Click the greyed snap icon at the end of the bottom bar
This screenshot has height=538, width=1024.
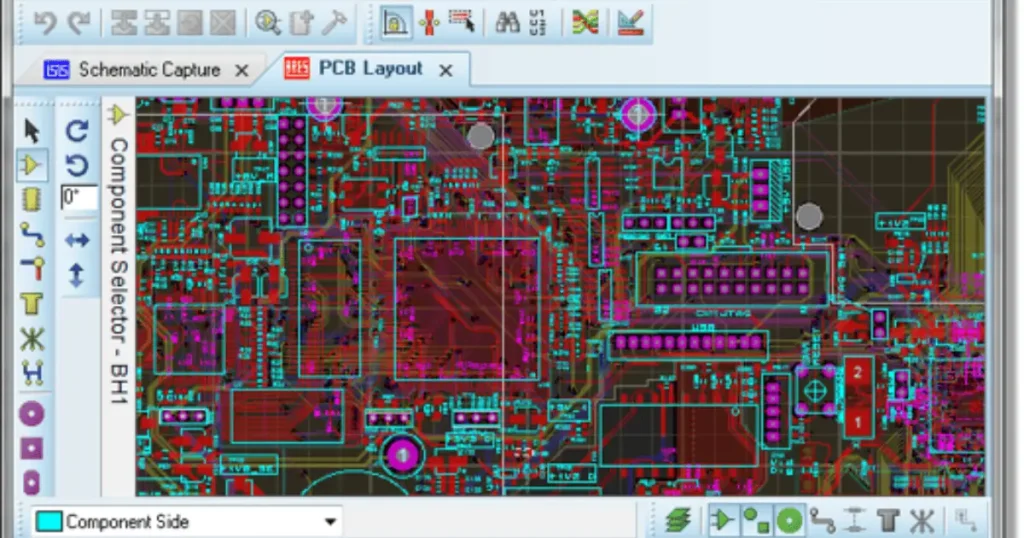(x=966, y=521)
